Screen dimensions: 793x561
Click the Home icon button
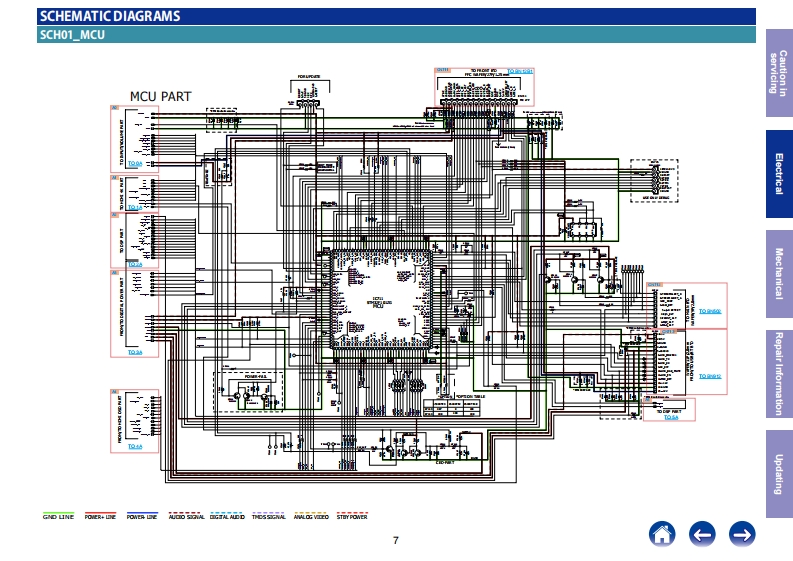point(662,534)
